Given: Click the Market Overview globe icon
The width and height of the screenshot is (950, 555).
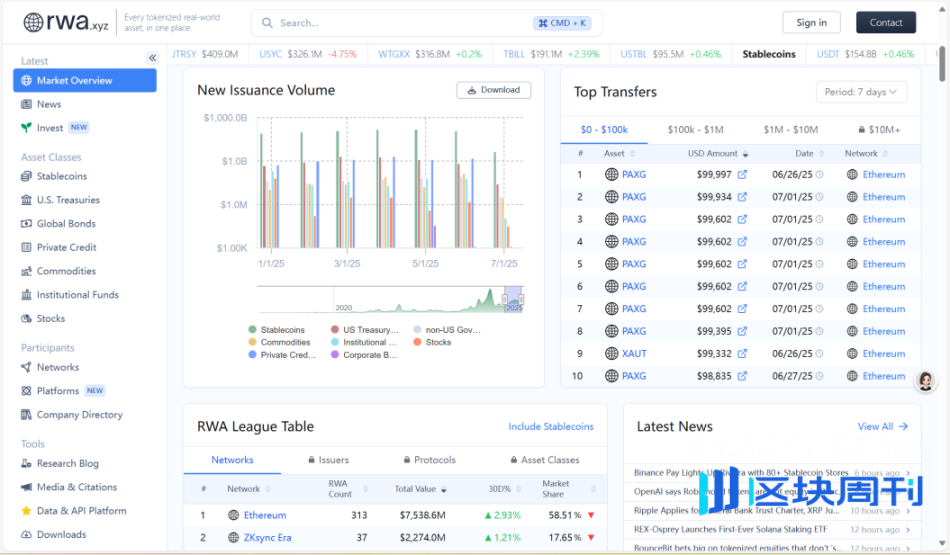Looking at the screenshot, I should (26, 81).
